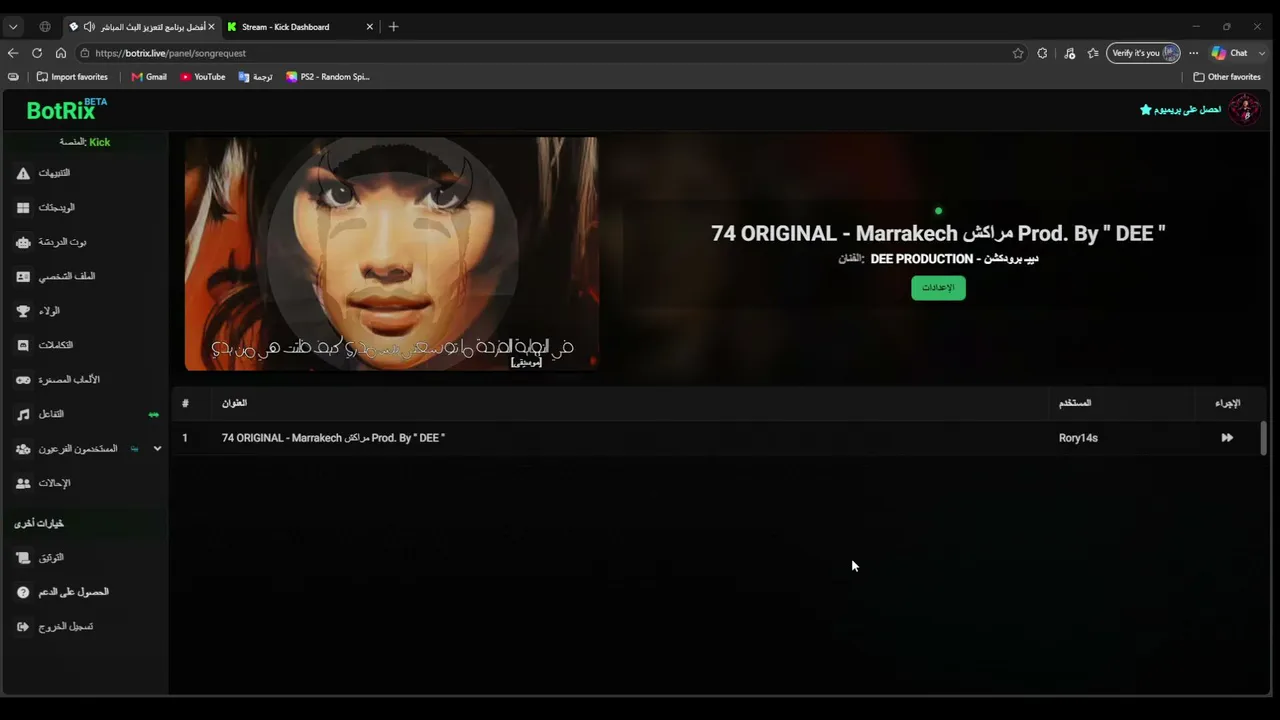Image resolution: width=1280 pixels, height=720 pixels.
Task: Go to browser home page icon
Action: point(61,53)
